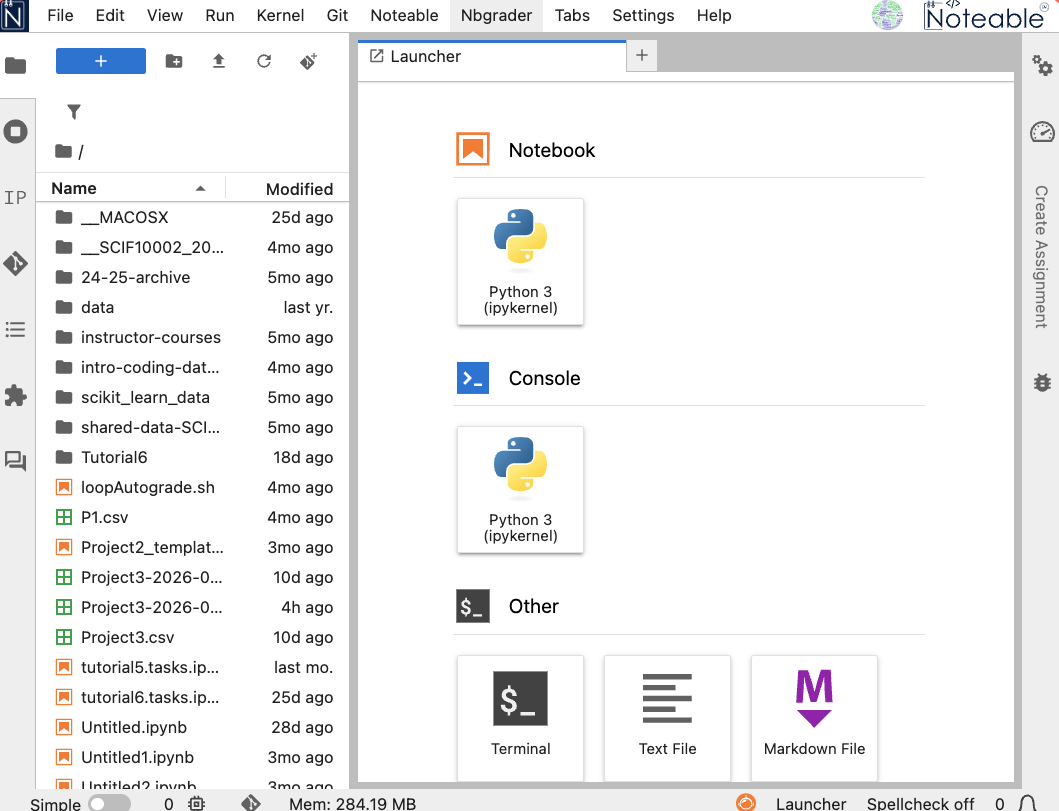Click the blue New Launcher button

coord(101,61)
